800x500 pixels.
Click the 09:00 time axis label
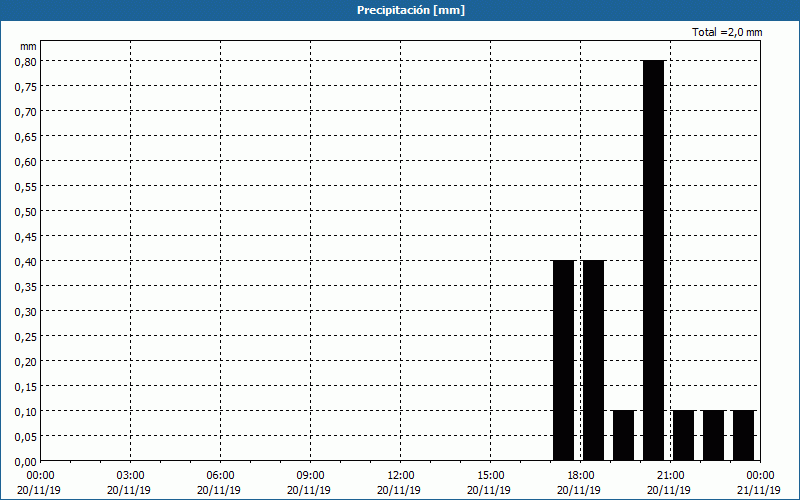pos(310,476)
